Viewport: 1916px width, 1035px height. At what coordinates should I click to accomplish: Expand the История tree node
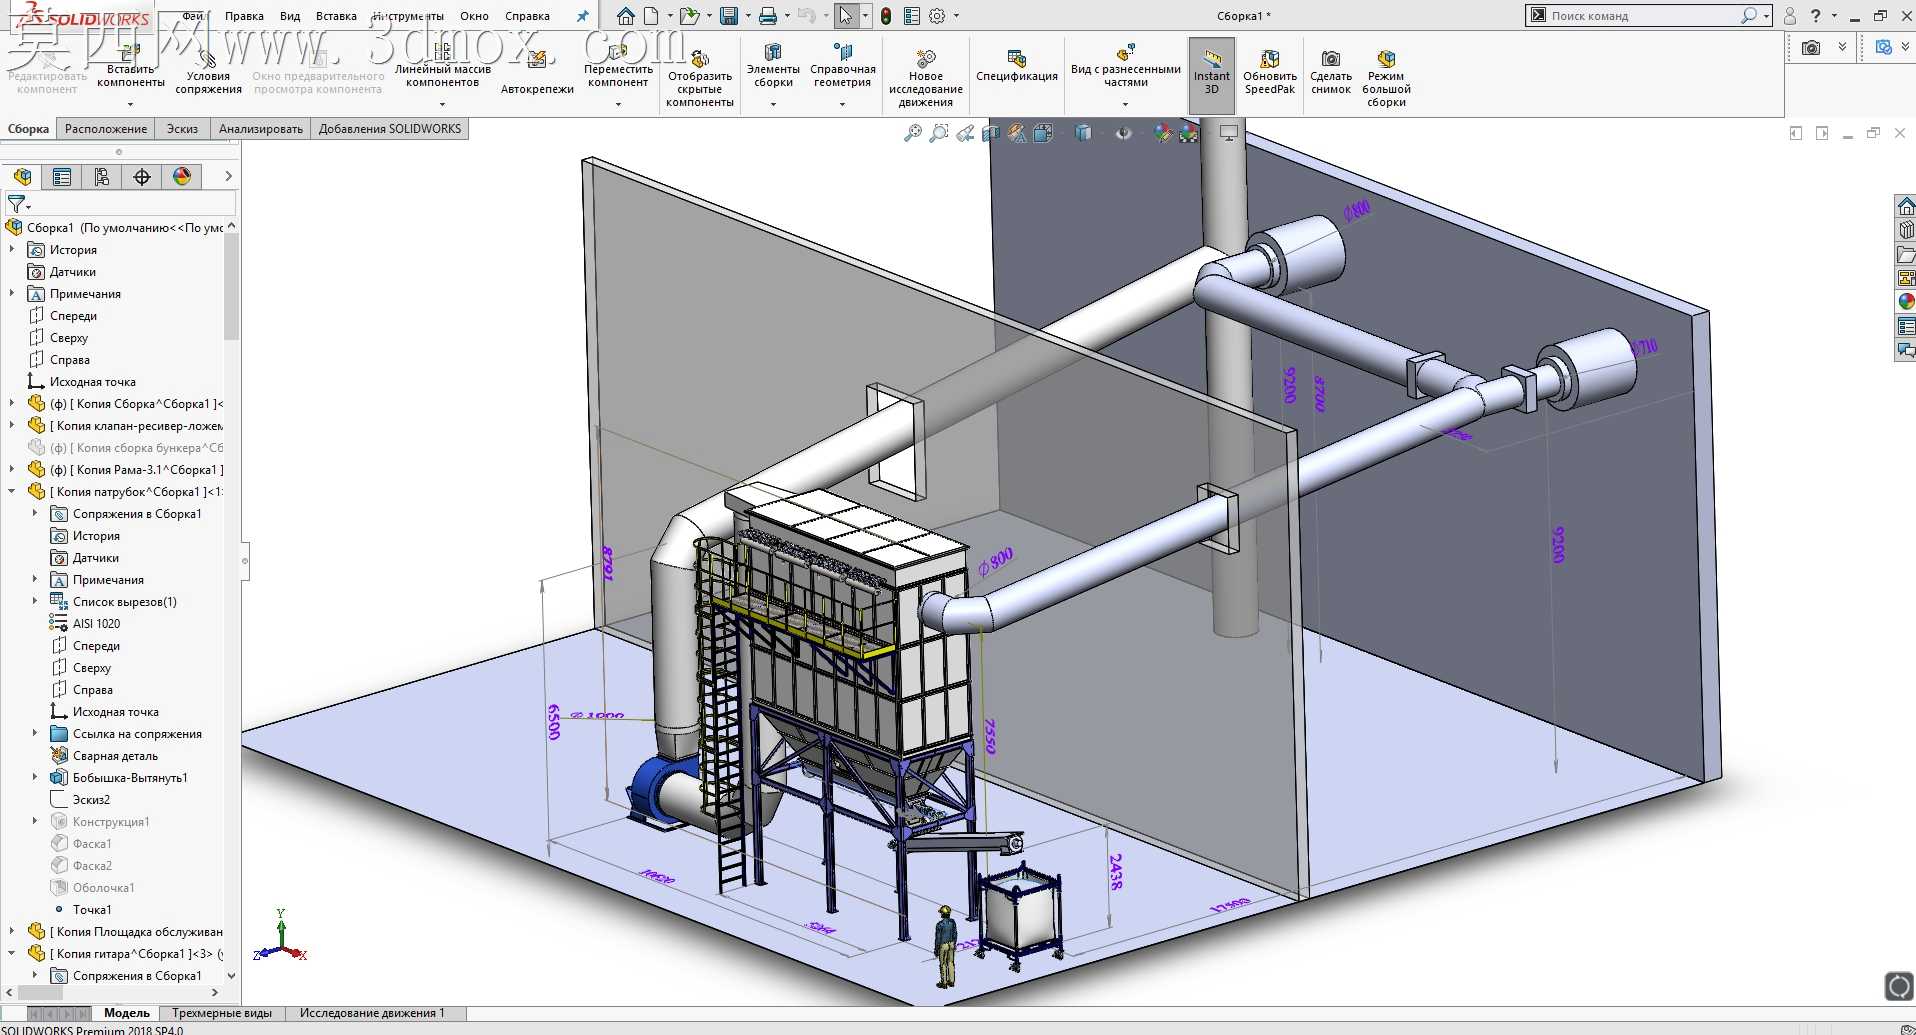(x=12, y=250)
